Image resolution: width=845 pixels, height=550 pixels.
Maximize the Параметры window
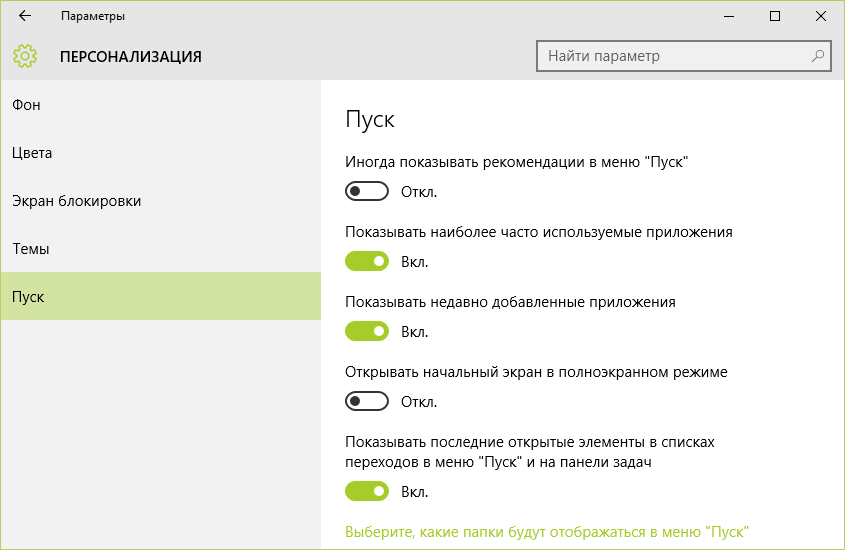point(774,17)
